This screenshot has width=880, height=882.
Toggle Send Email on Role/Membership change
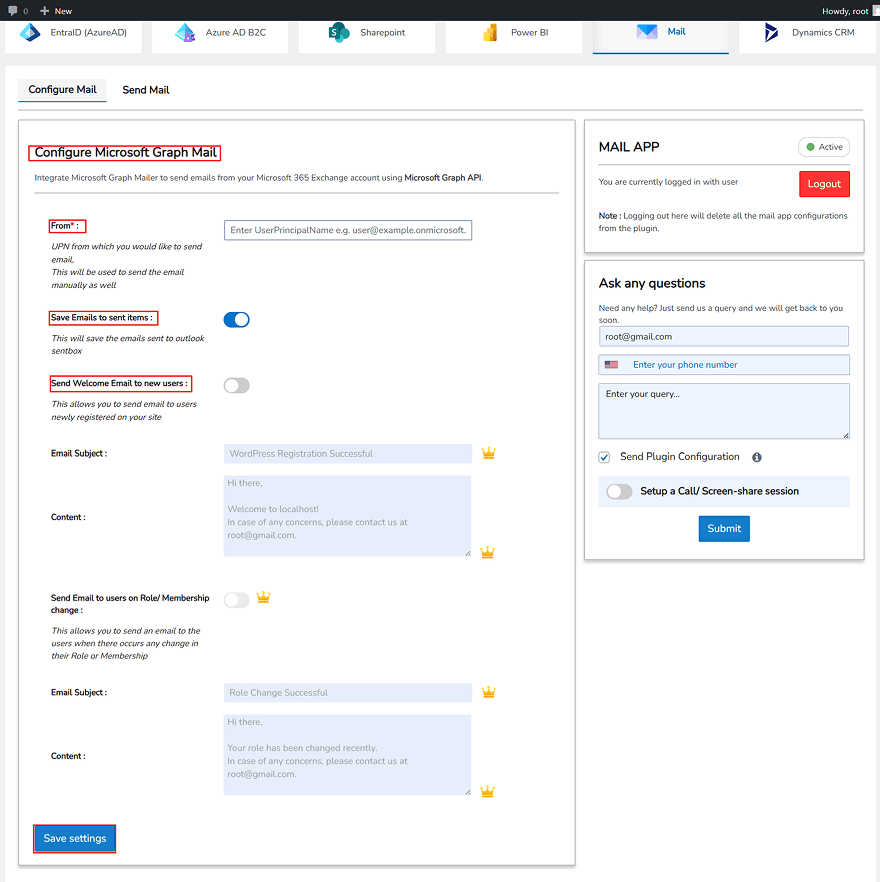236,600
